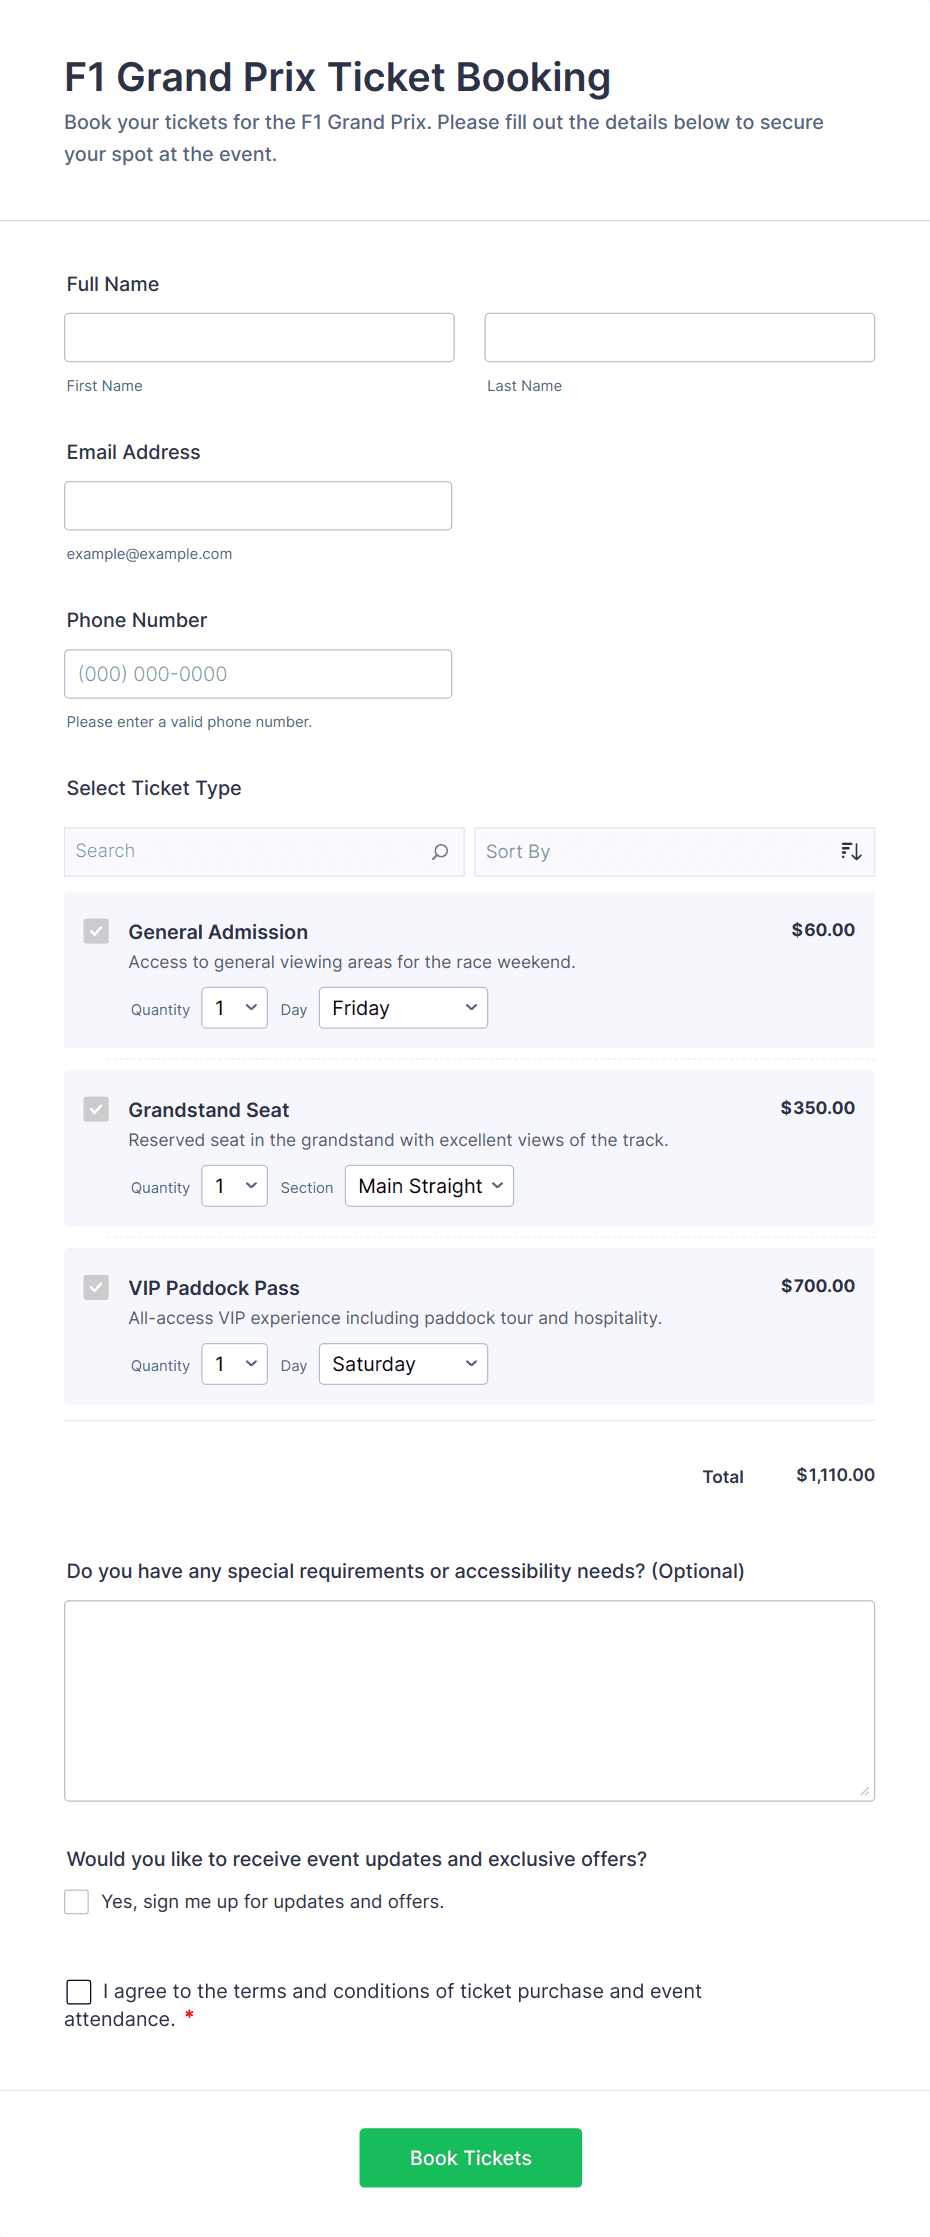930x2237 pixels.
Task: Click the Sort By order icon
Action: [851, 852]
